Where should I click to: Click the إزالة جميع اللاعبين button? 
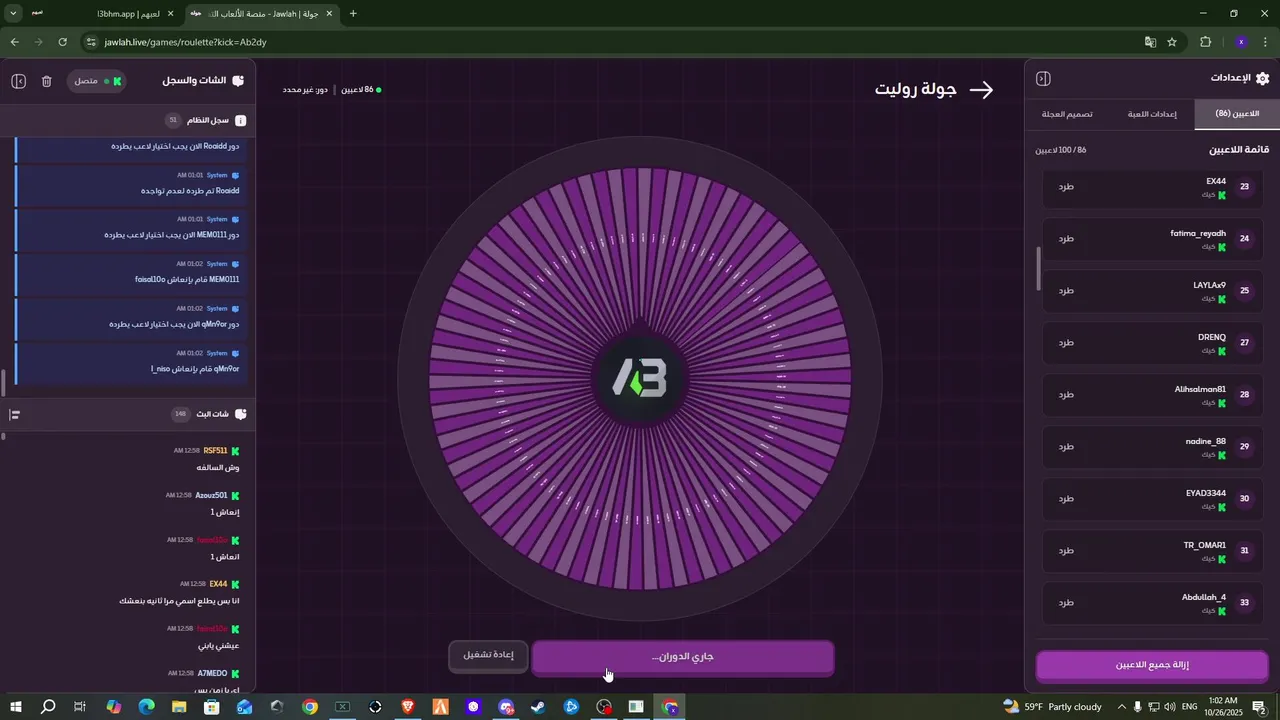pyautogui.click(x=1152, y=665)
